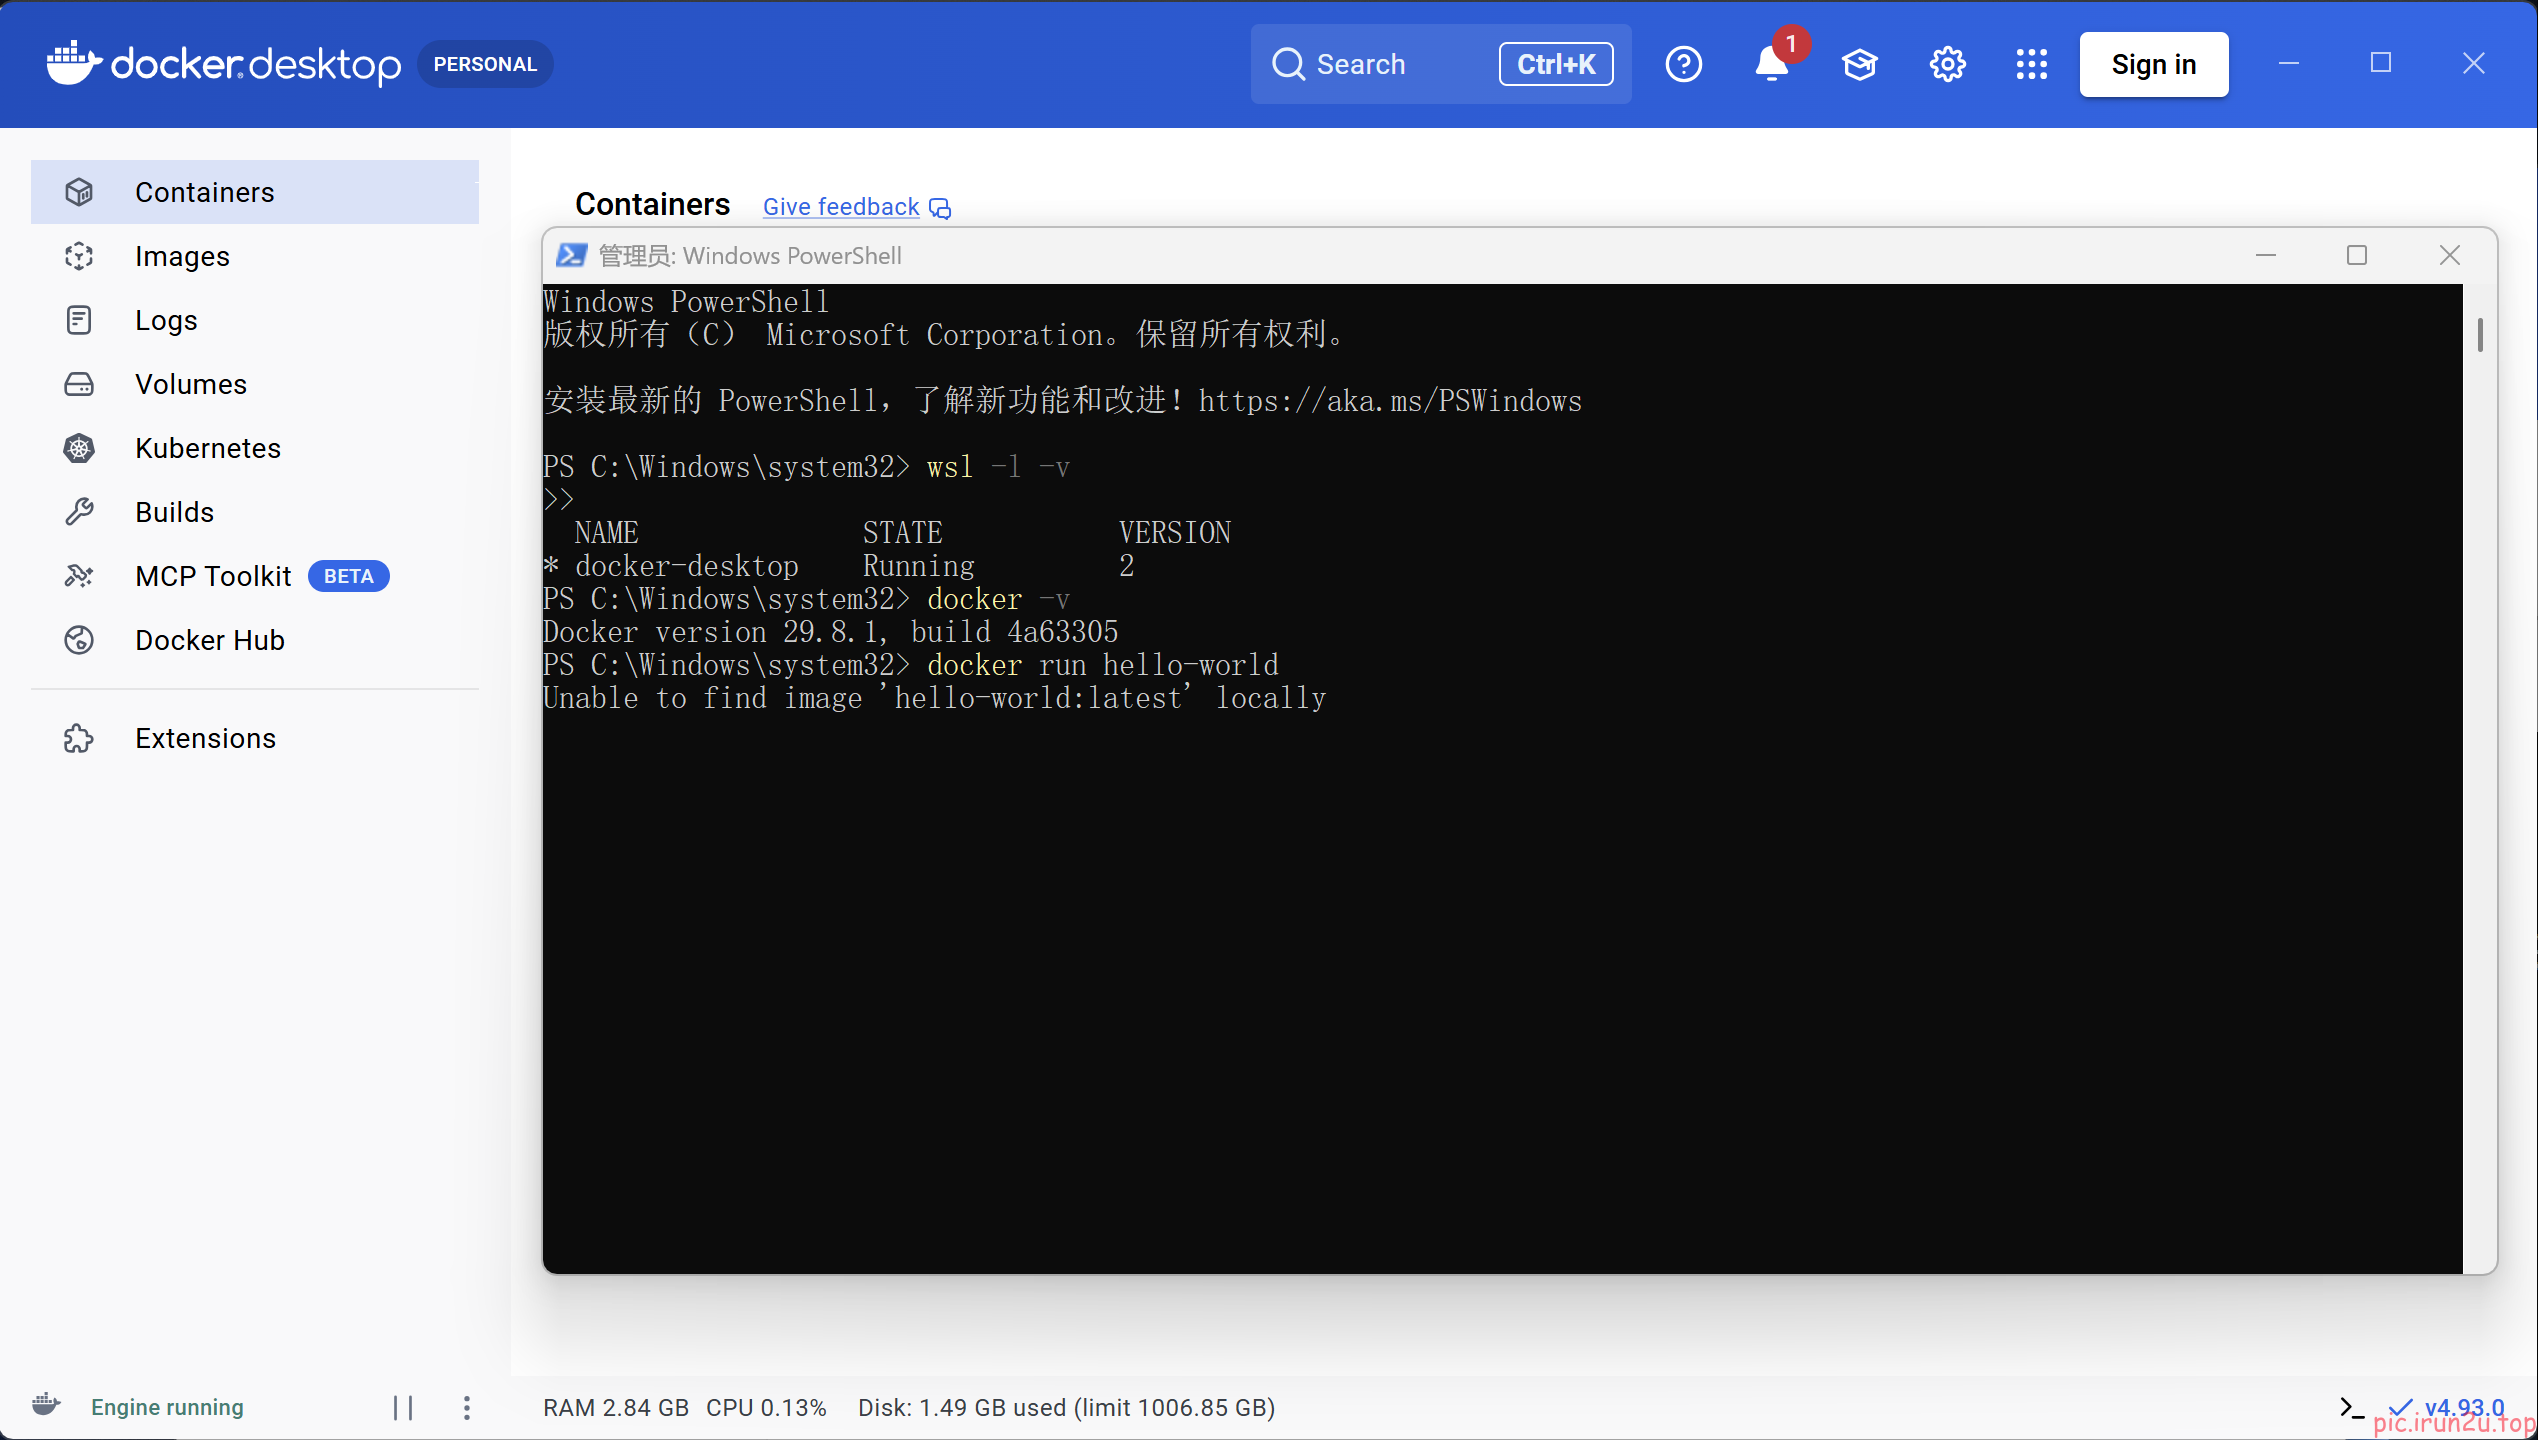Image resolution: width=2538 pixels, height=1440 pixels.
Task: Open the apps grid menu icon
Action: [x=2031, y=64]
